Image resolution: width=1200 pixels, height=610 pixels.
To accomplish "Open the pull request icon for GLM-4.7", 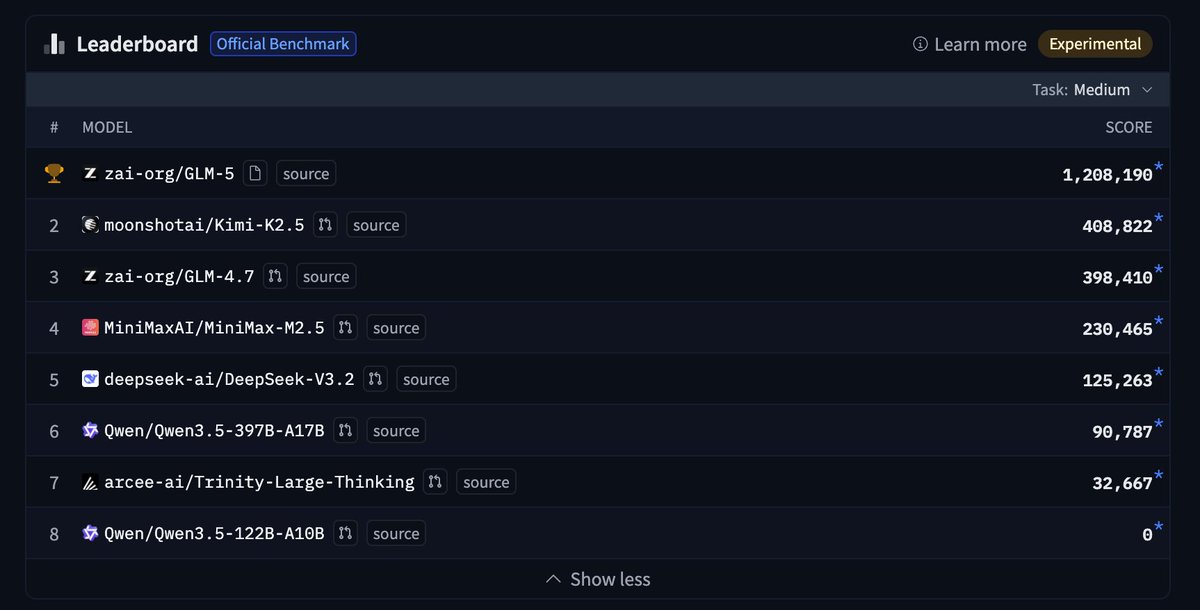I will coord(275,277).
